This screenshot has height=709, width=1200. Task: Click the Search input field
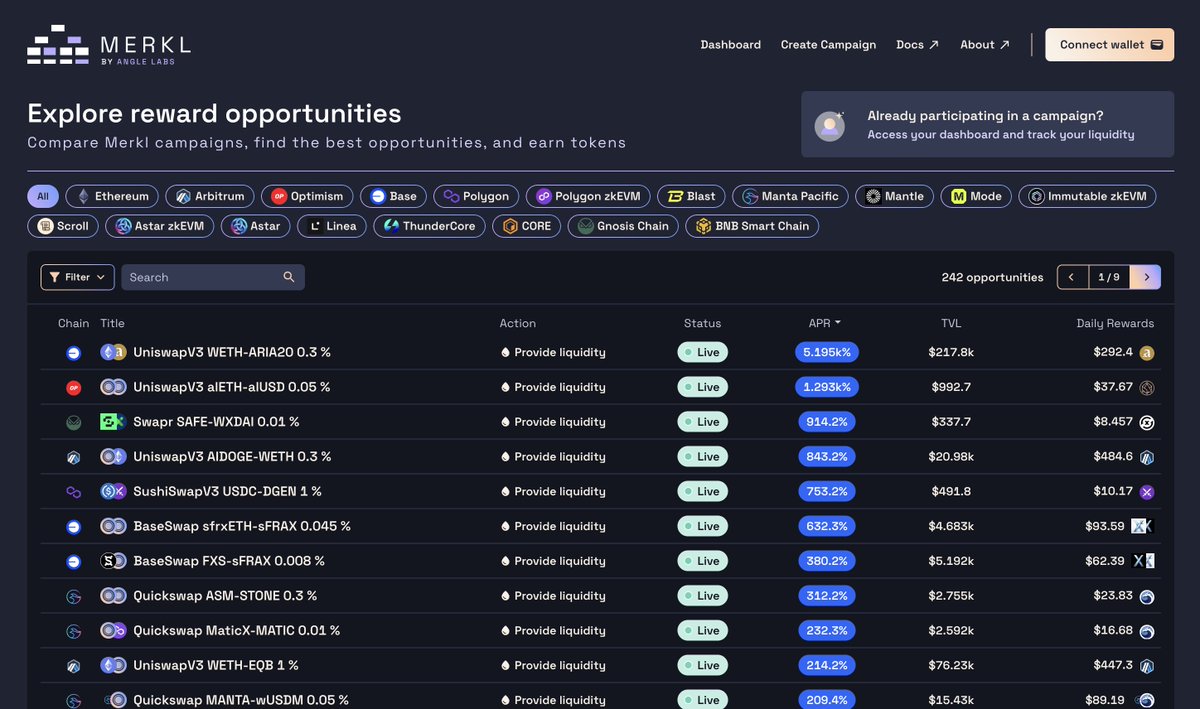212,277
